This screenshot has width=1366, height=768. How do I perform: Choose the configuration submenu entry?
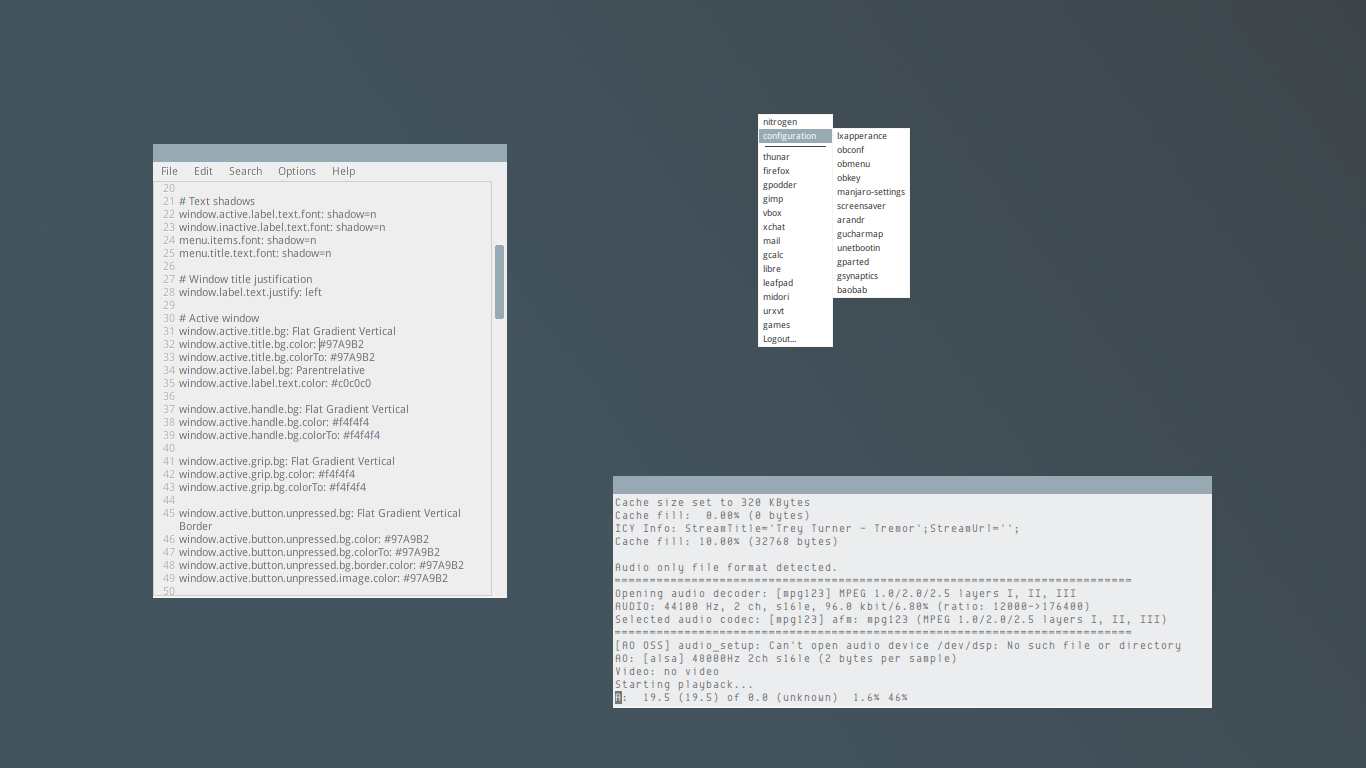click(x=795, y=136)
